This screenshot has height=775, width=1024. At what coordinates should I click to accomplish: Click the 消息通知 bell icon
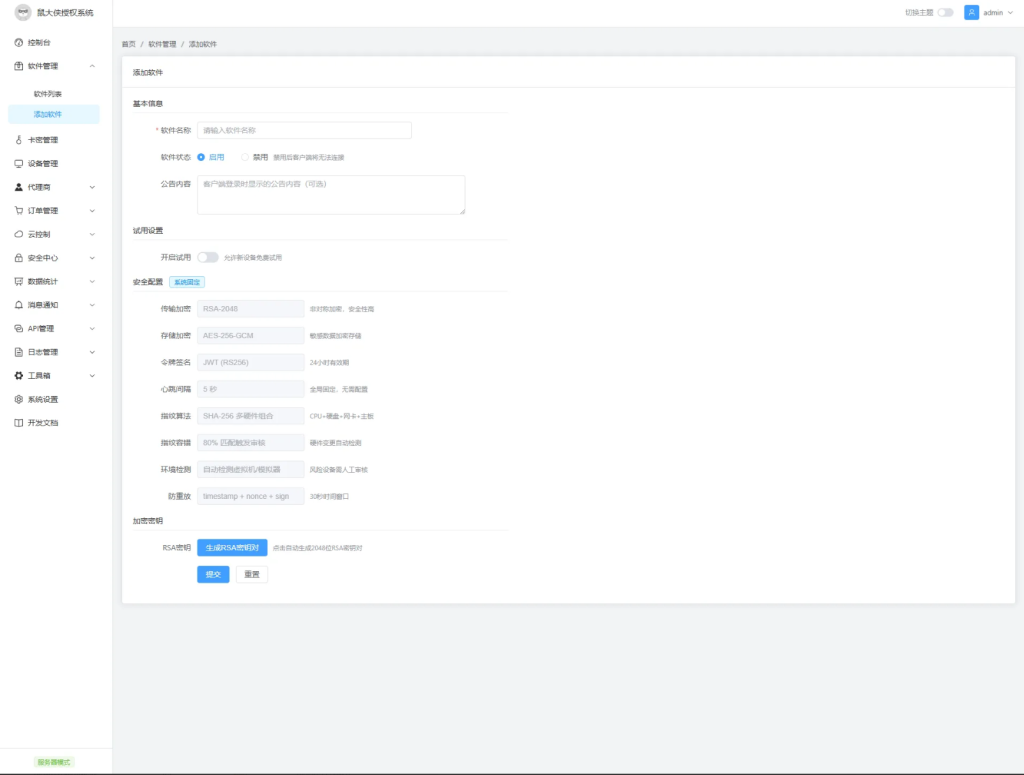[x=19, y=305]
